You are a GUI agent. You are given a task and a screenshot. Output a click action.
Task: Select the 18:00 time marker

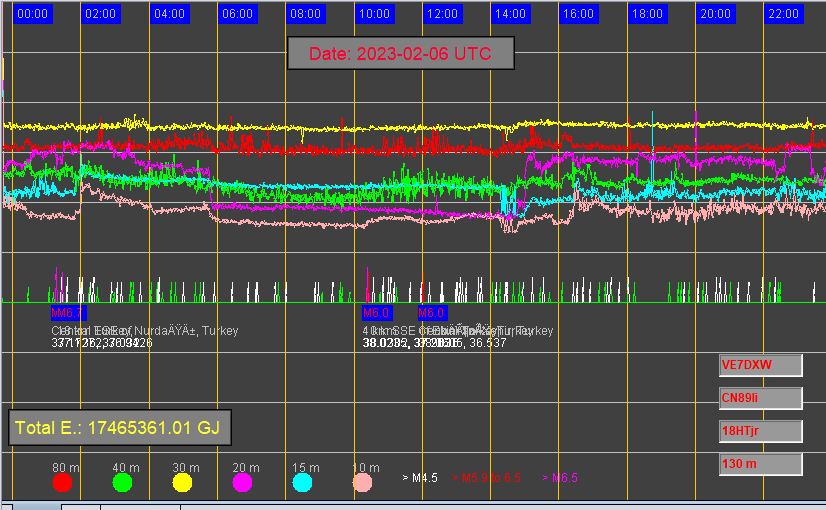(647, 14)
